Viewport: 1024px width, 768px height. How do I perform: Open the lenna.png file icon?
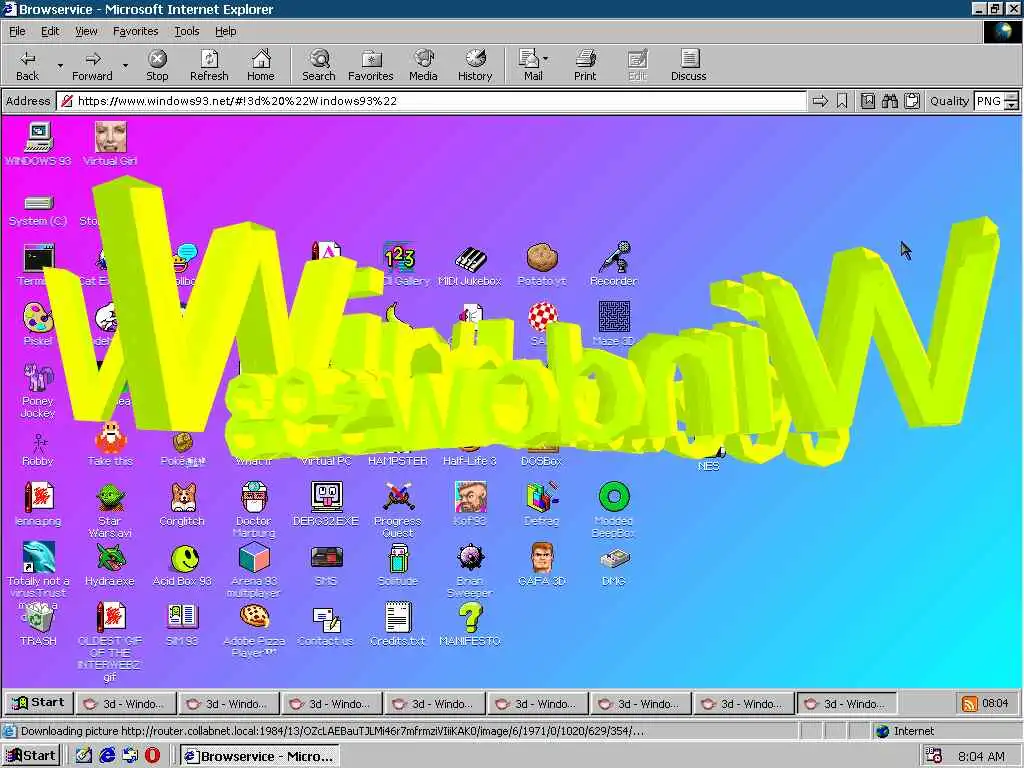pyautogui.click(x=38, y=504)
